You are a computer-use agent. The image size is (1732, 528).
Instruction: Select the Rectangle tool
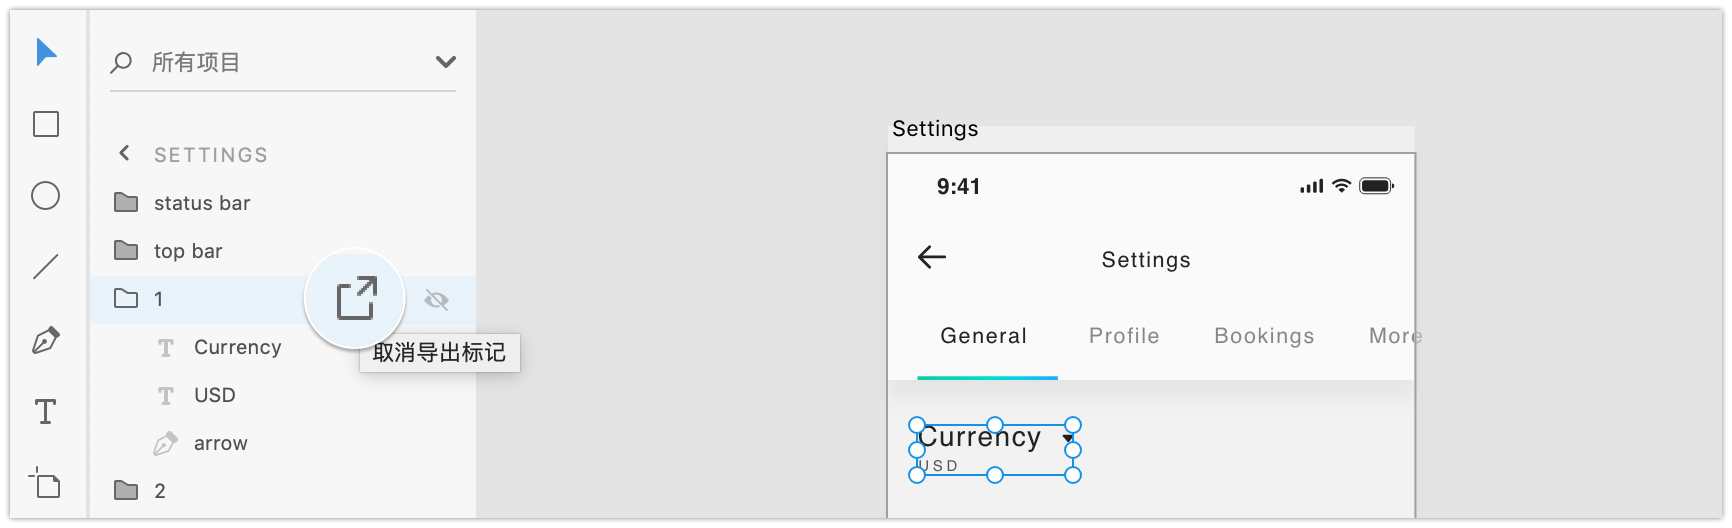coord(46,124)
